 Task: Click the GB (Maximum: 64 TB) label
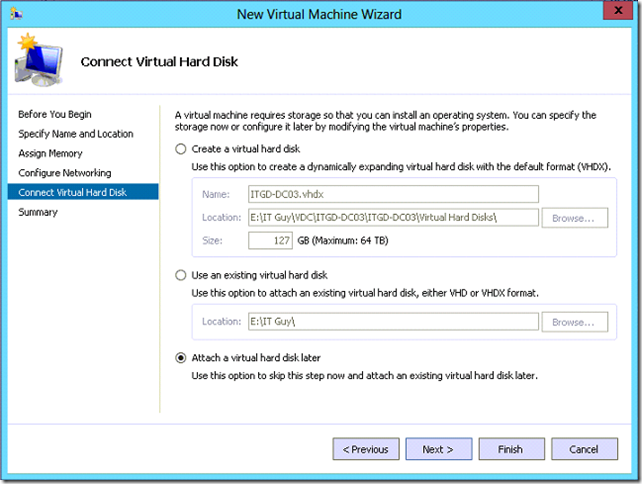[343, 240]
